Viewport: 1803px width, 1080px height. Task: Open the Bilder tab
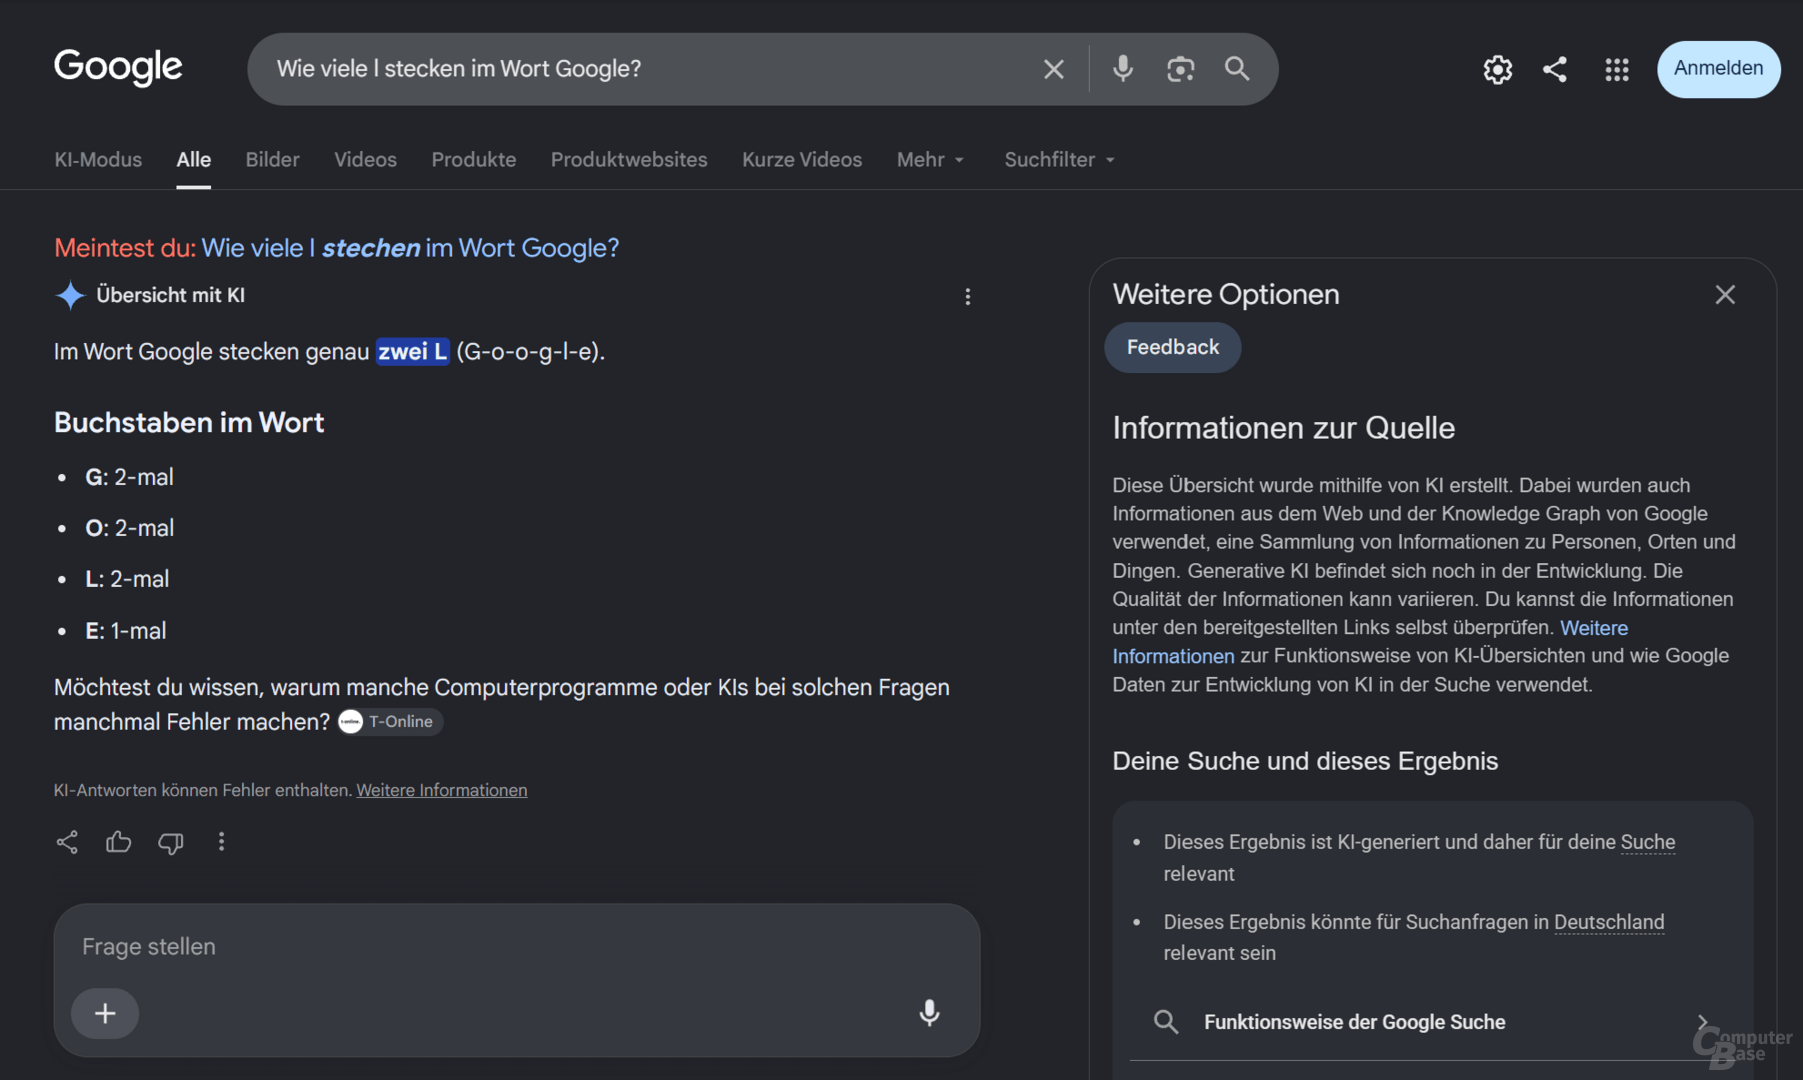pyautogui.click(x=272, y=160)
